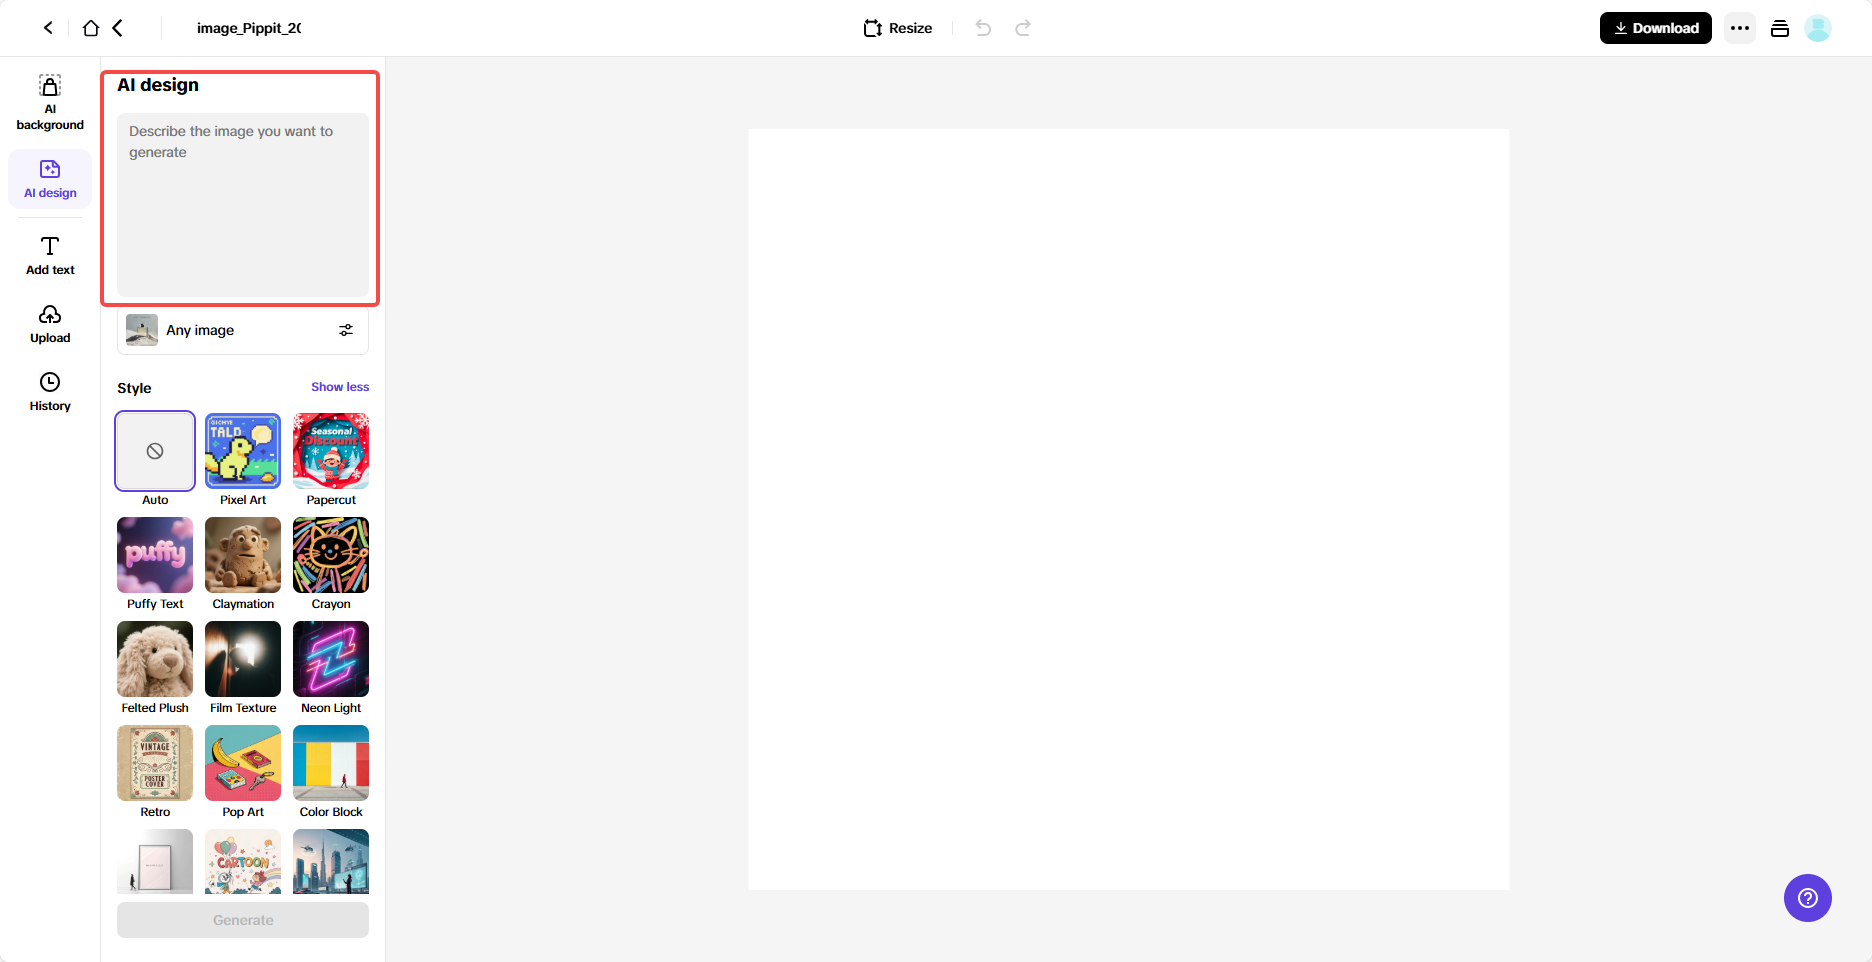
Task: Undo the last action
Action: coord(983,28)
